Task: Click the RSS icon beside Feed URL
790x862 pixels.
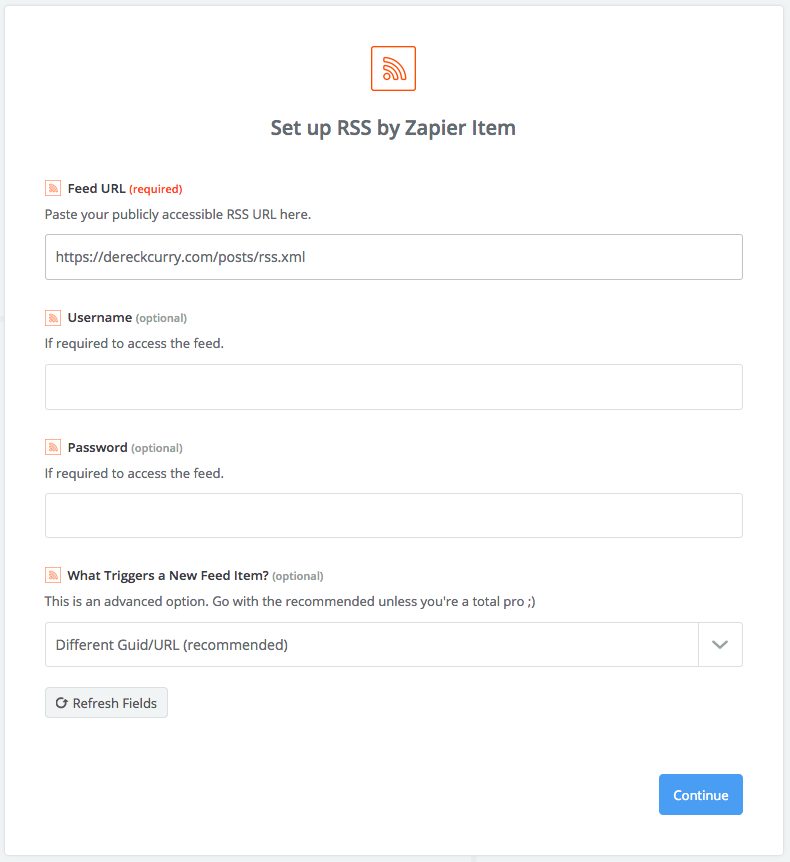Action: 53,189
